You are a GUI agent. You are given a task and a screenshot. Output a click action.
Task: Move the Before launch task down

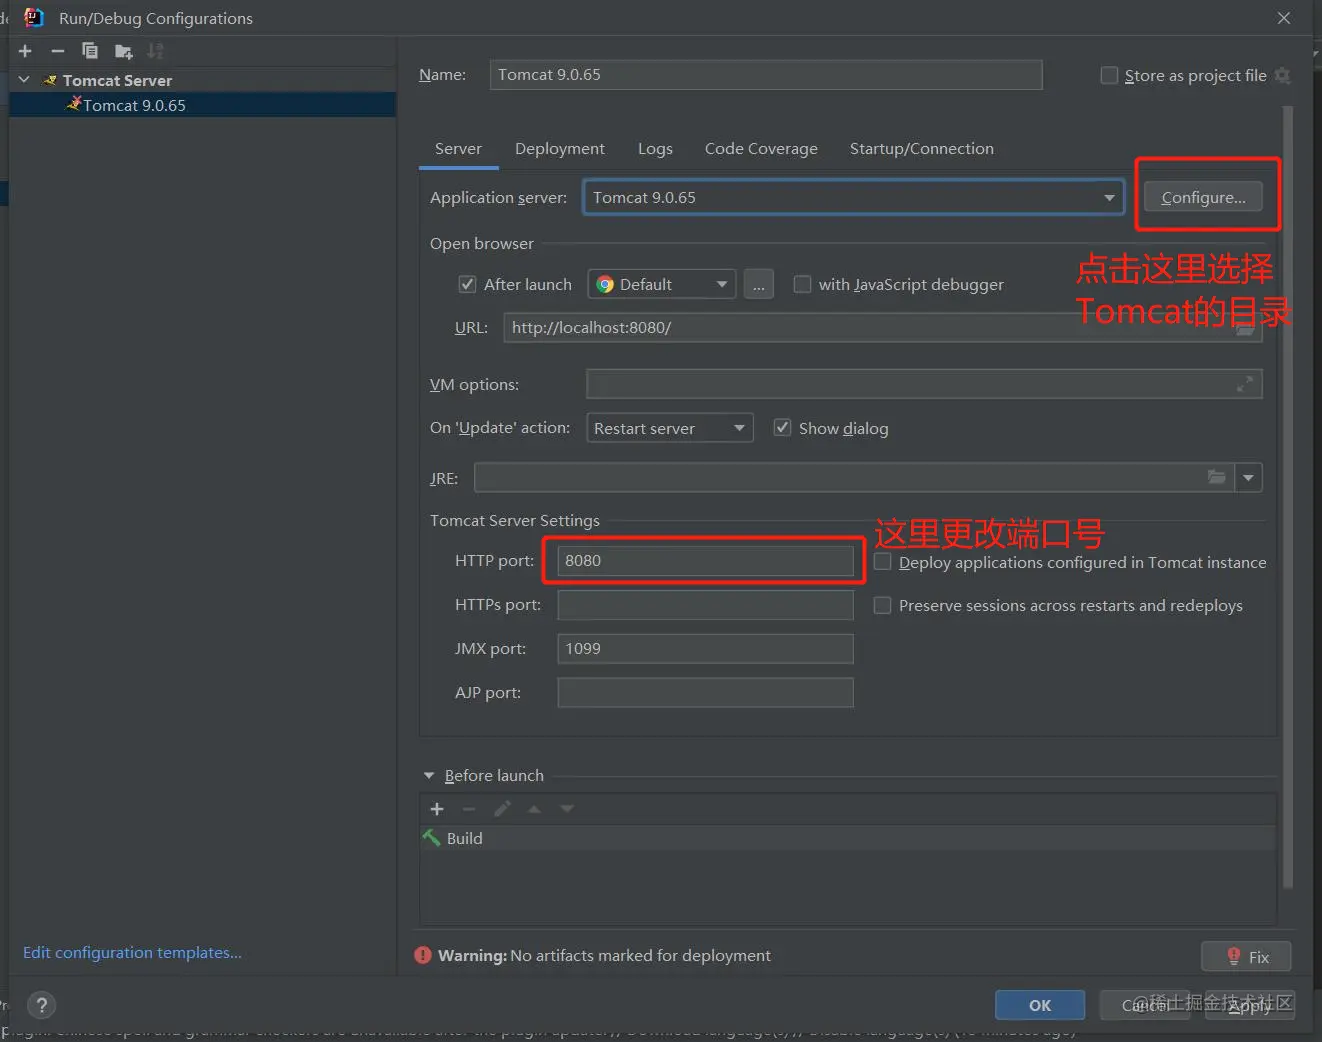567,809
